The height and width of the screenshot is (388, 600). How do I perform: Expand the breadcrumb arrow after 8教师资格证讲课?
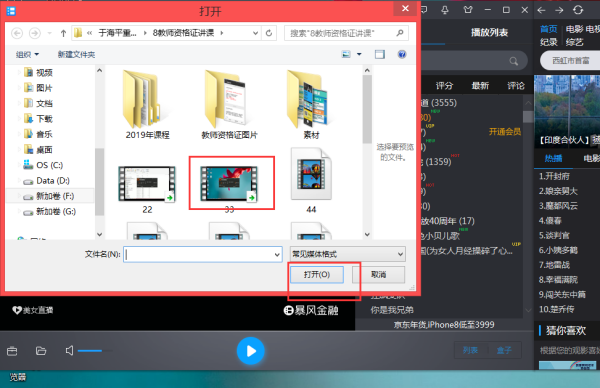click(x=222, y=33)
